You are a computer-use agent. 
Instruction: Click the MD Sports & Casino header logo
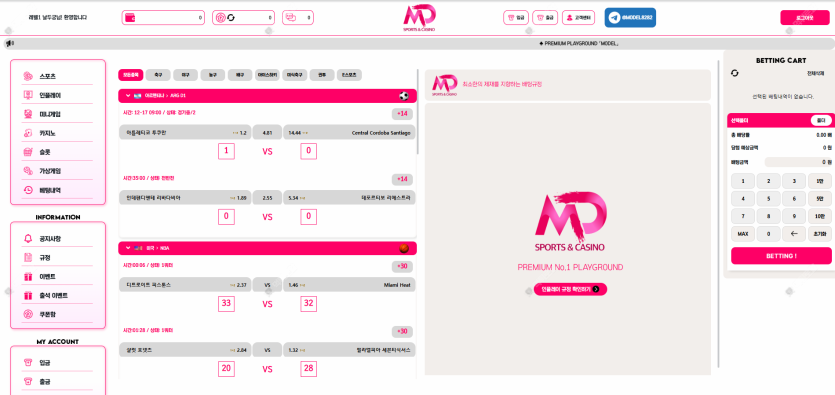click(419, 18)
